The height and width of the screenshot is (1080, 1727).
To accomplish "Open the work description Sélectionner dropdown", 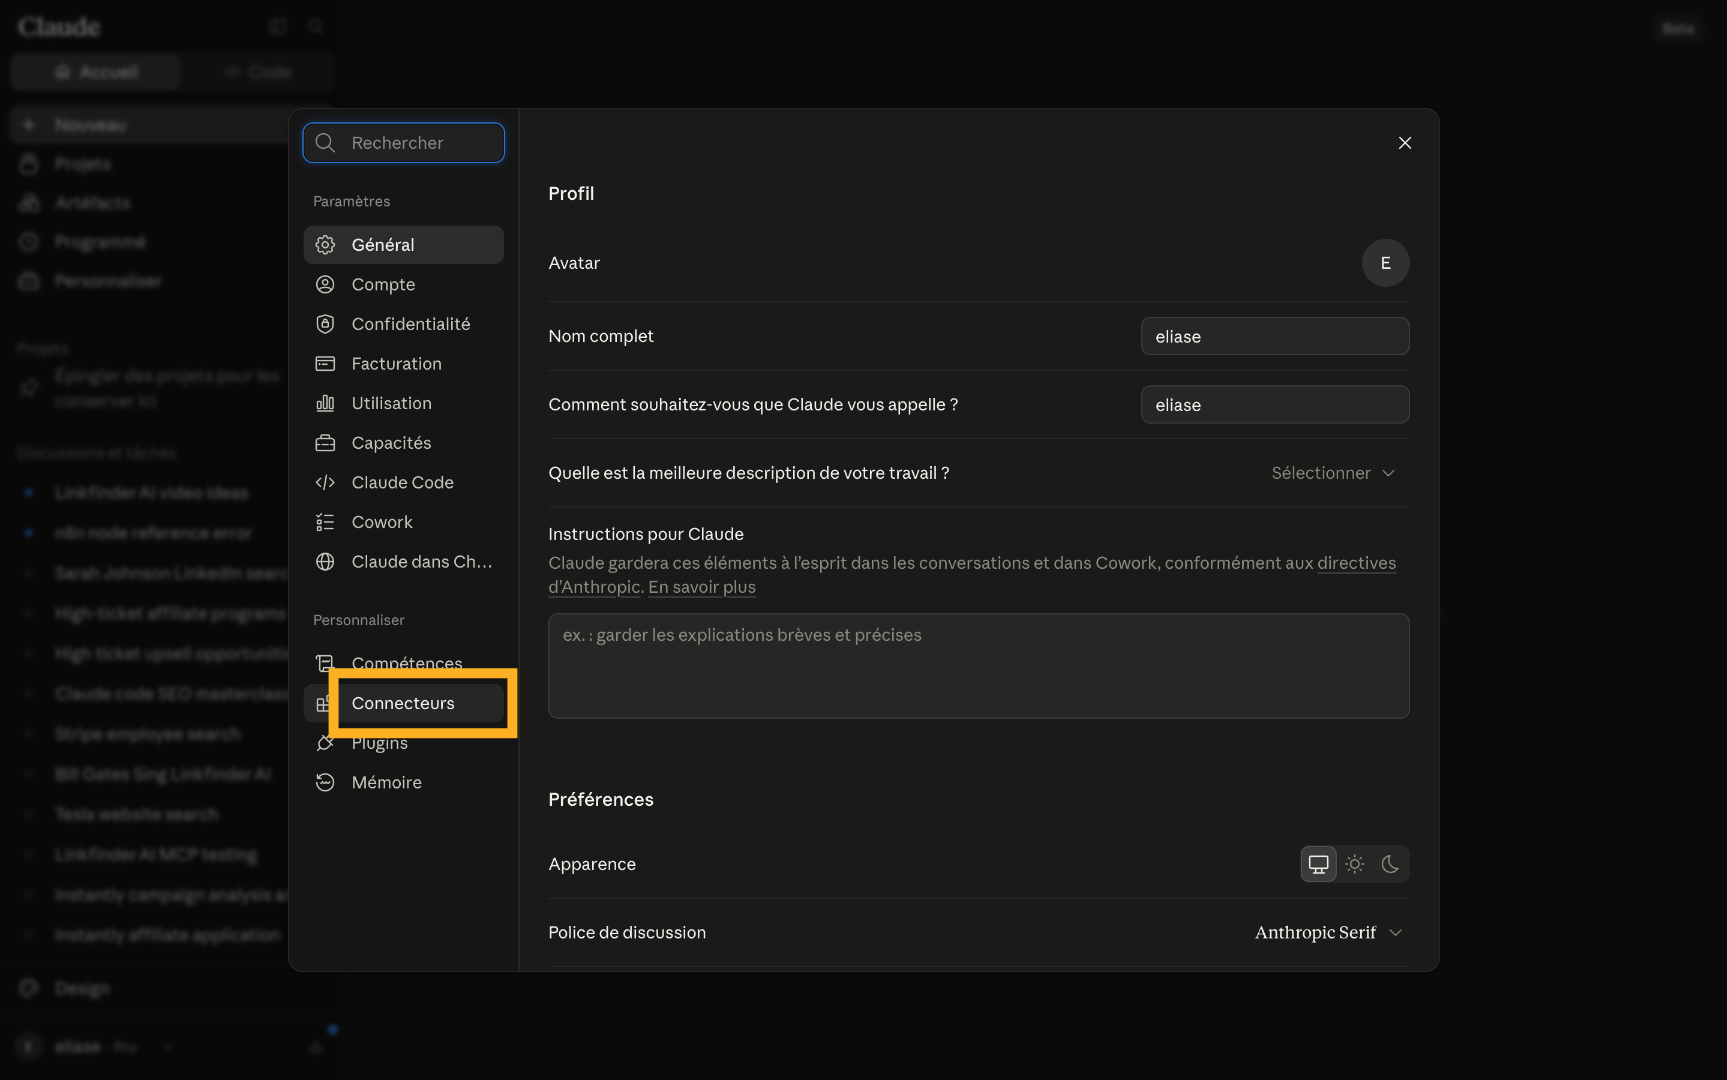I will (x=1333, y=473).
